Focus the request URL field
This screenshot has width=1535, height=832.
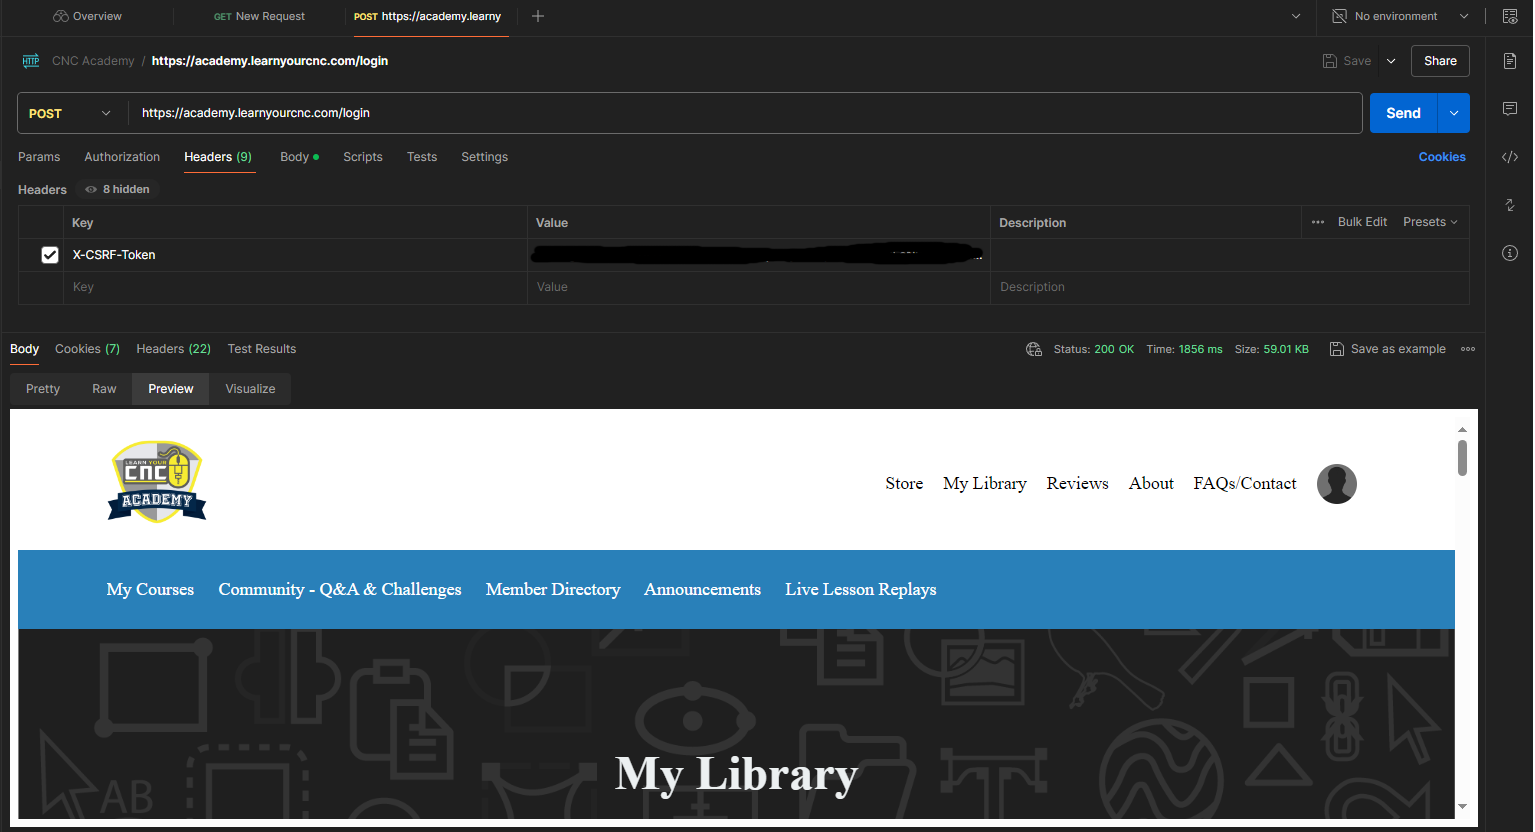745,113
